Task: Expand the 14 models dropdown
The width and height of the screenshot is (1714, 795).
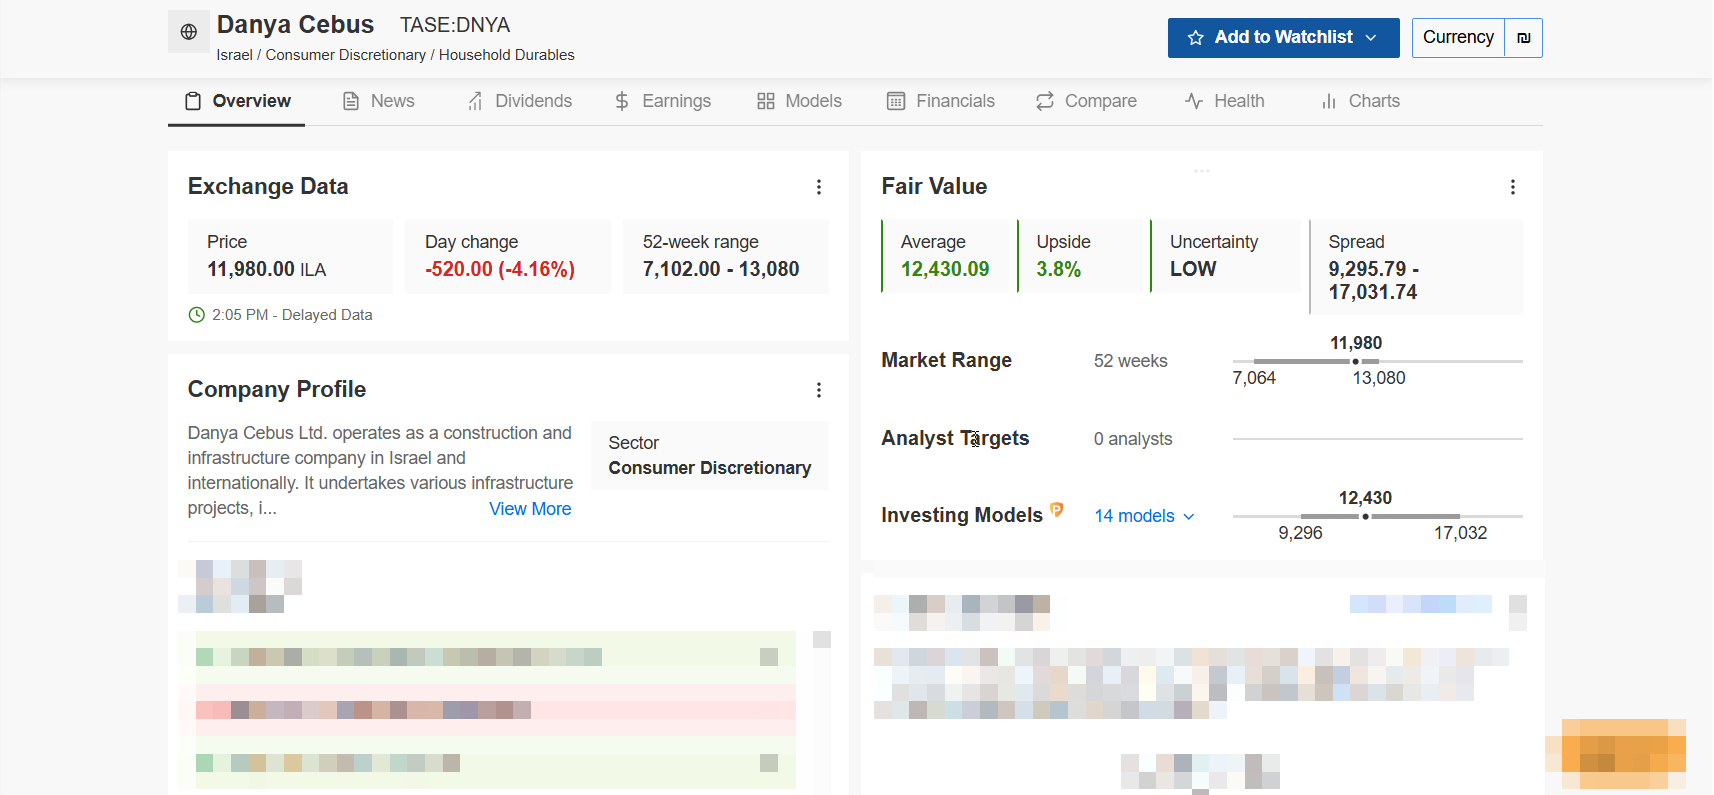Action: tap(1144, 516)
